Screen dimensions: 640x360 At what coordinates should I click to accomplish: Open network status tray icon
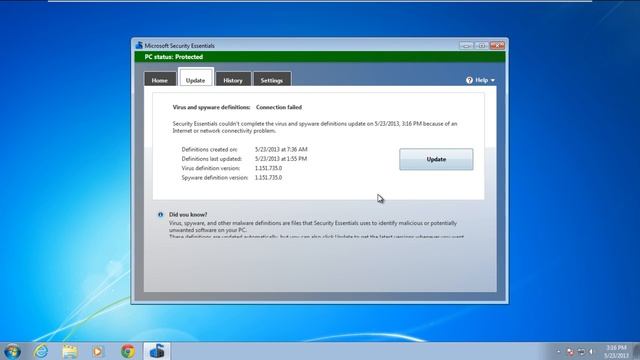581,351
